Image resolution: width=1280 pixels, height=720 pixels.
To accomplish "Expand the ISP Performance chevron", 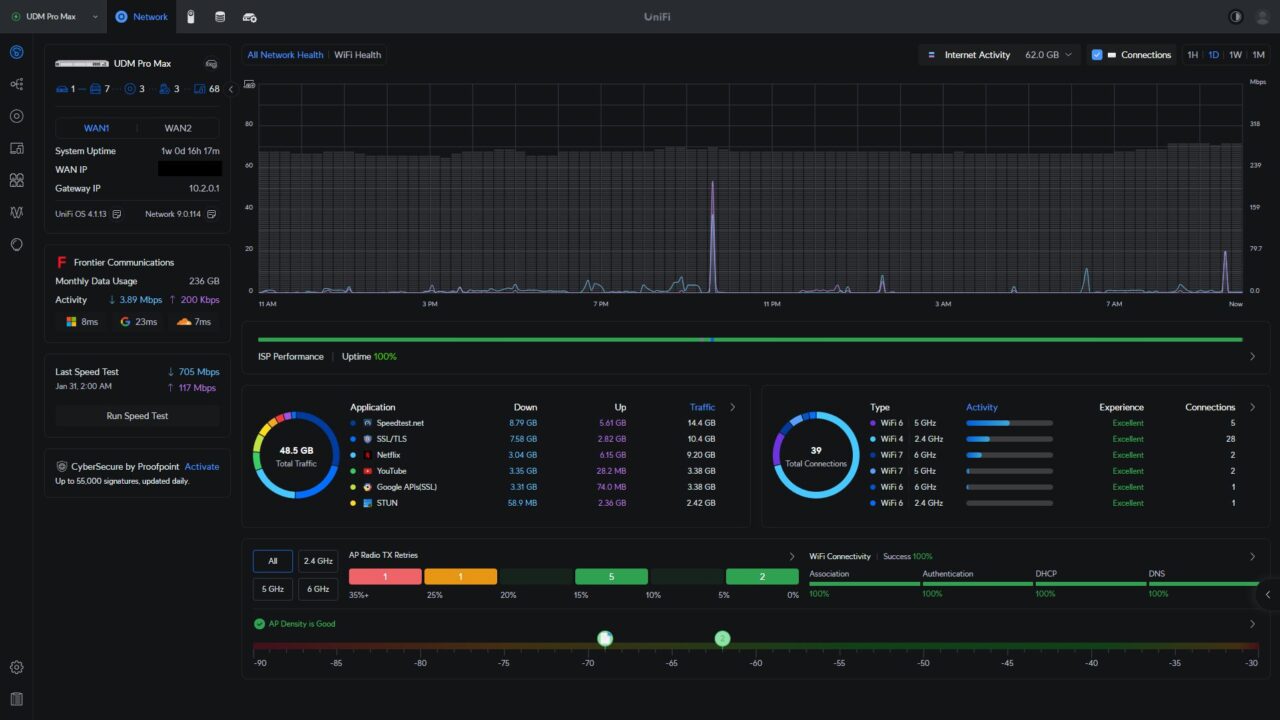I will click(x=1252, y=356).
